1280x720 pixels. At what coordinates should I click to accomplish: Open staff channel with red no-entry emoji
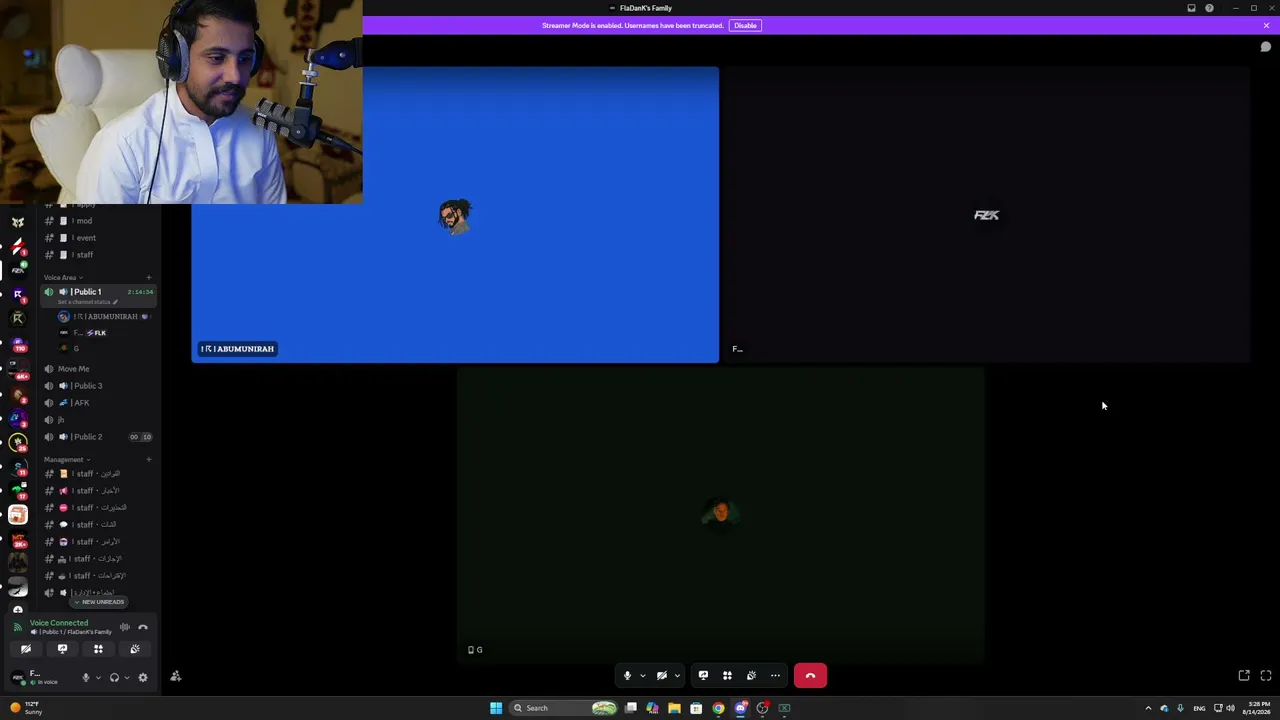(98, 508)
